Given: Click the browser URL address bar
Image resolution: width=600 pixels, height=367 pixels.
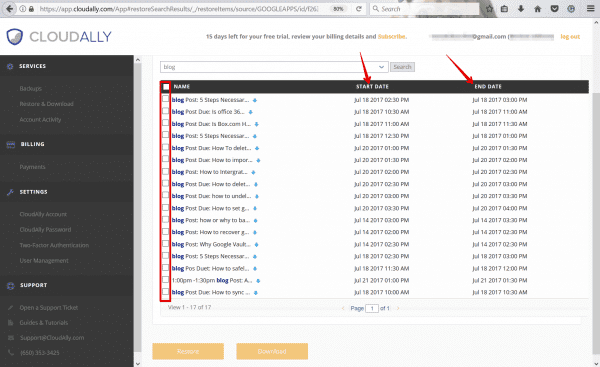Looking at the screenshot, I should (178, 9).
